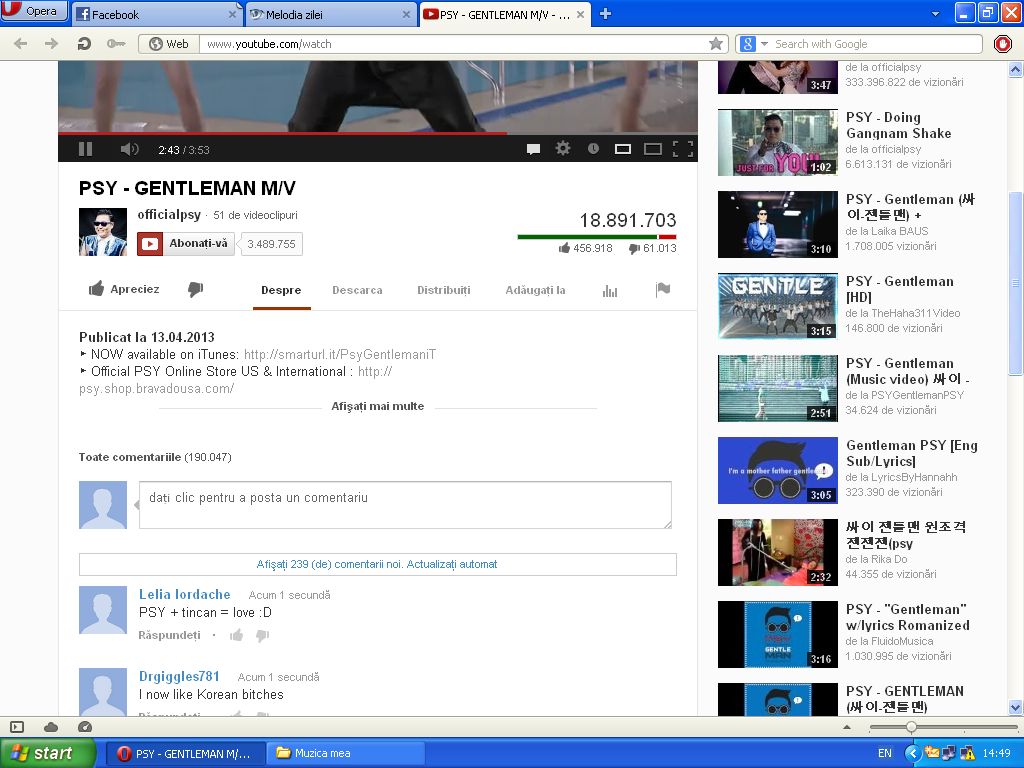This screenshot has height=768, width=1024.
Task: Click the Search with Google field
Action: click(876, 44)
